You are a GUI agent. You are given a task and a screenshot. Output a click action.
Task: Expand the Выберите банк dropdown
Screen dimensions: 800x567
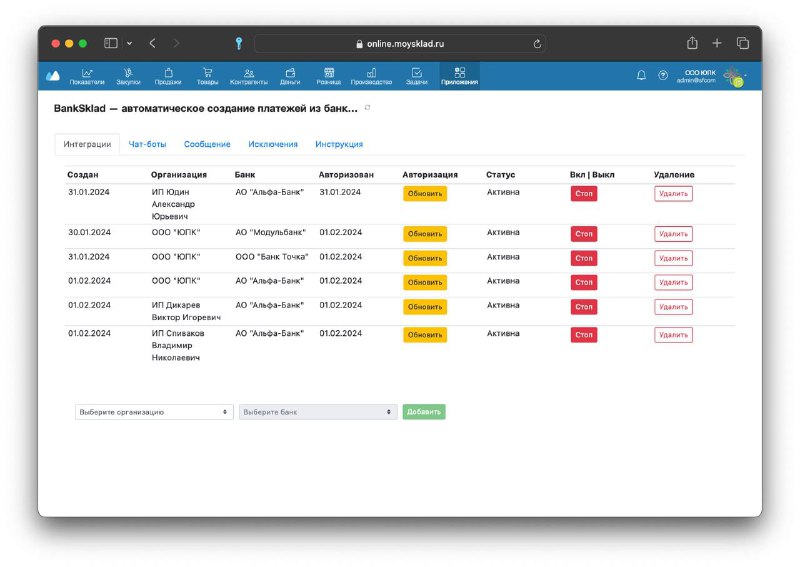point(318,412)
